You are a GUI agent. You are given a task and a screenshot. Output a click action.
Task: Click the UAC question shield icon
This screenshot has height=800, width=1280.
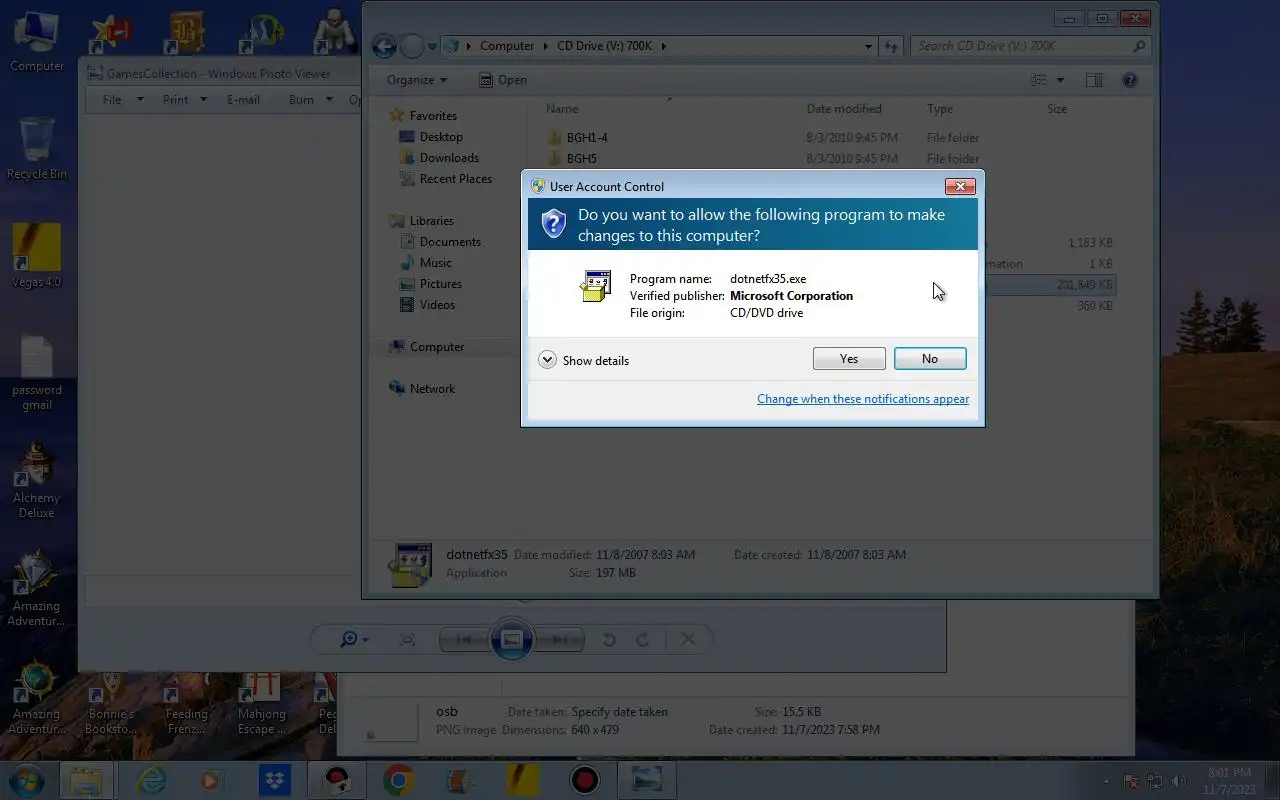(x=553, y=223)
